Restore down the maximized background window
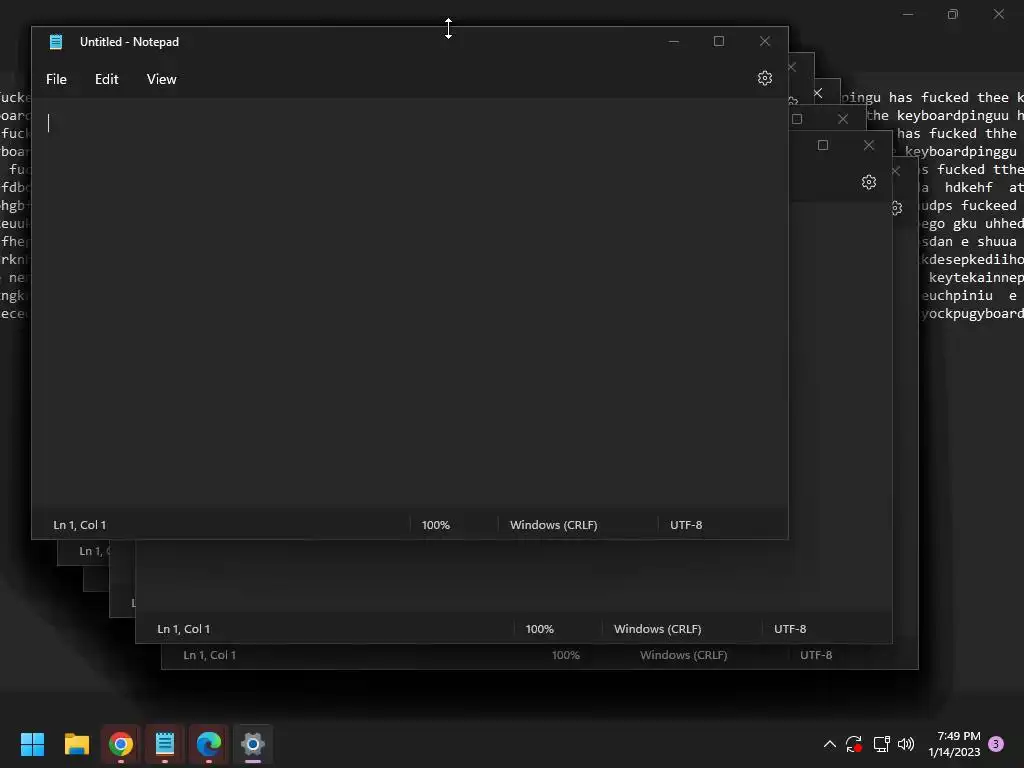The height and width of the screenshot is (768, 1024). click(x=953, y=14)
